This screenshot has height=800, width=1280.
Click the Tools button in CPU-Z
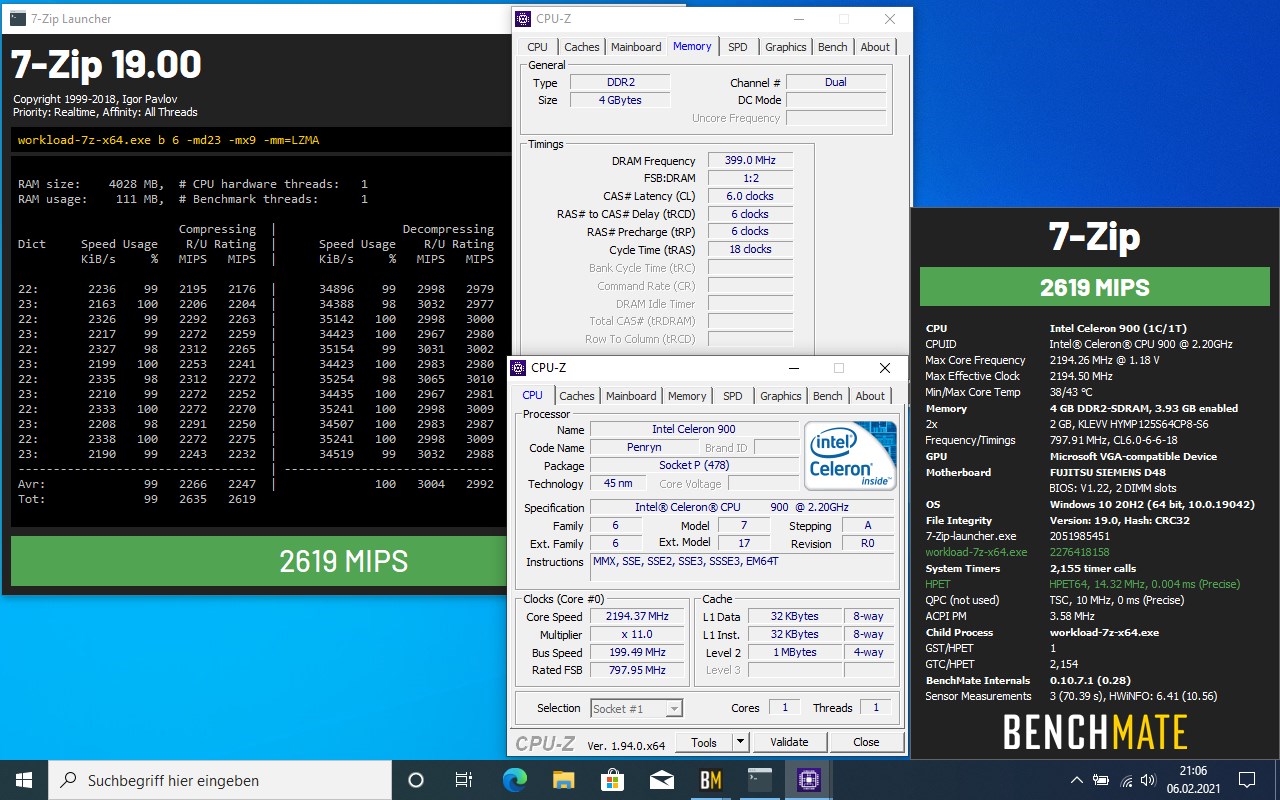click(704, 742)
